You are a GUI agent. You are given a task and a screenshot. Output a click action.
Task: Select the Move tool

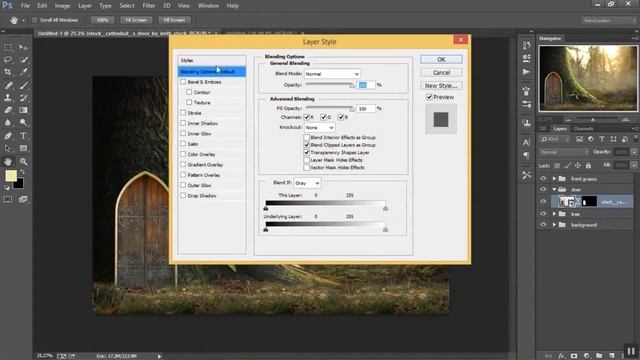click(23, 47)
